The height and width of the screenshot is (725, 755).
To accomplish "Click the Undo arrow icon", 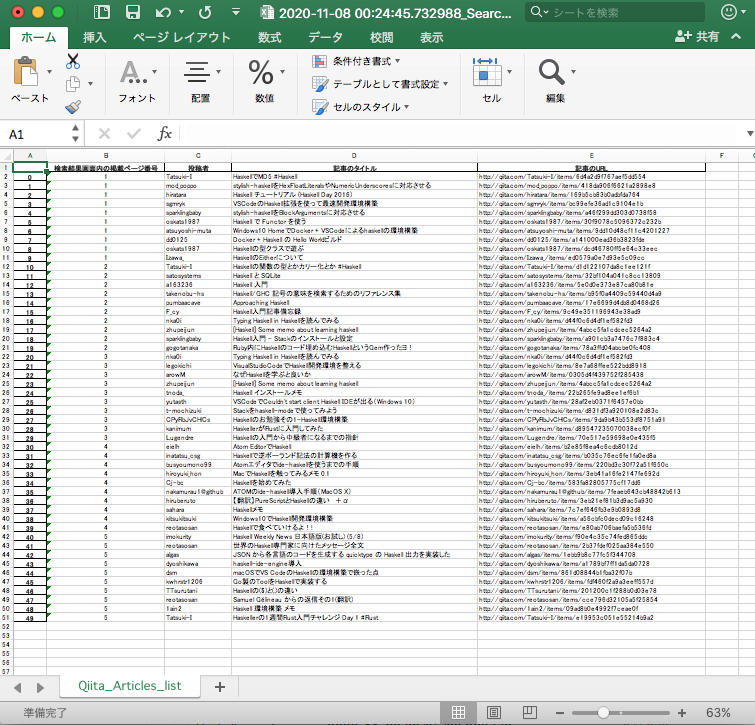I will click(163, 12).
